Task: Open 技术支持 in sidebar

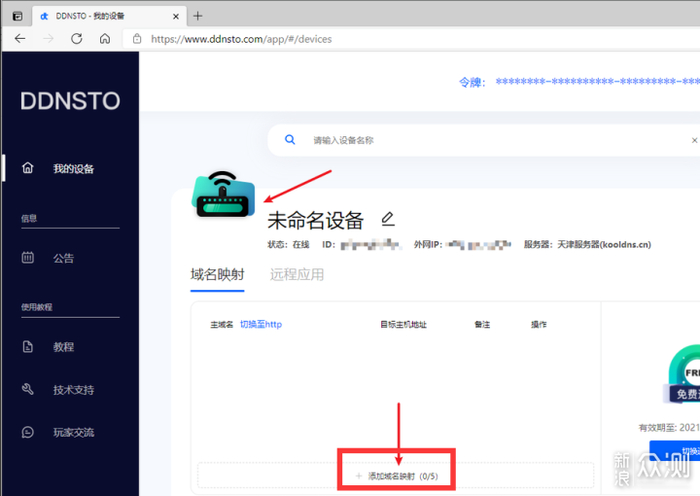Action: [73, 390]
